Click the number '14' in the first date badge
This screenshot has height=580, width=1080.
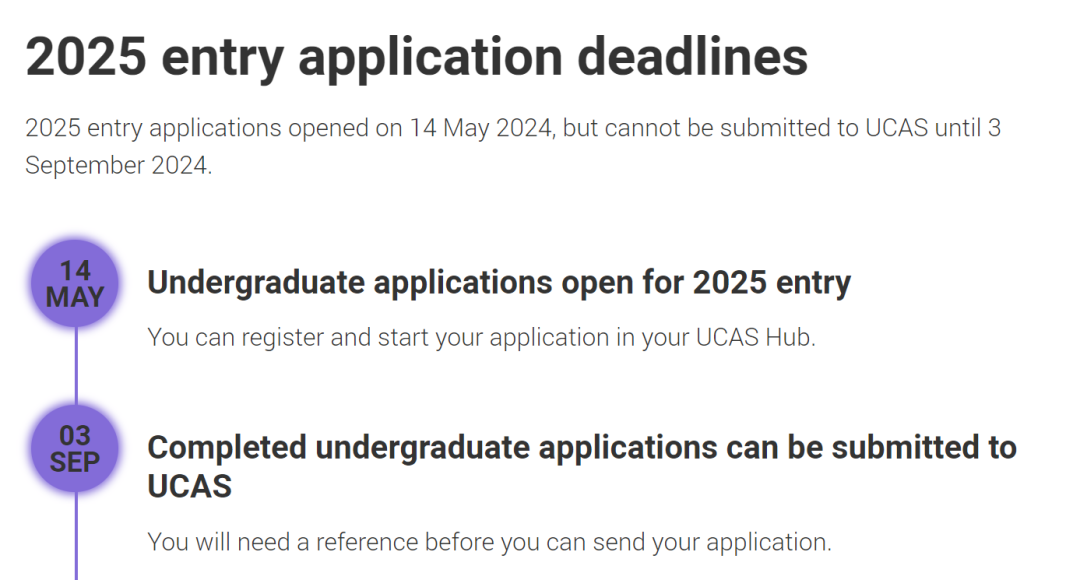pos(75,270)
